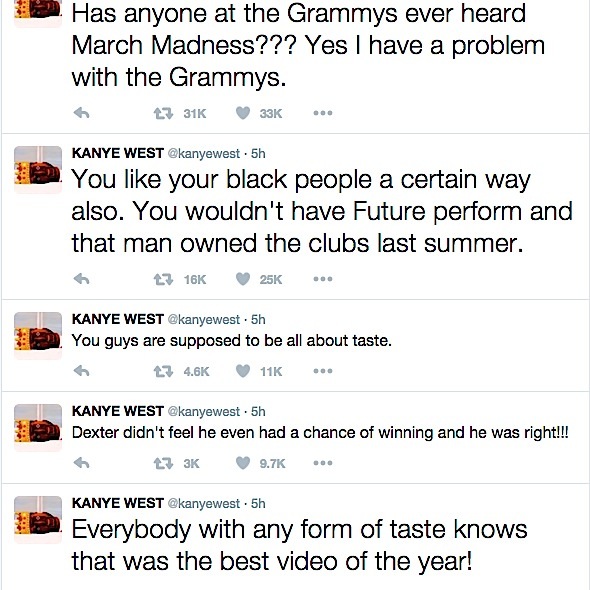The height and width of the screenshot is (590, 590).
Task: Open more options on the Grammys problem tweet
Action: [x=323, y=113]
